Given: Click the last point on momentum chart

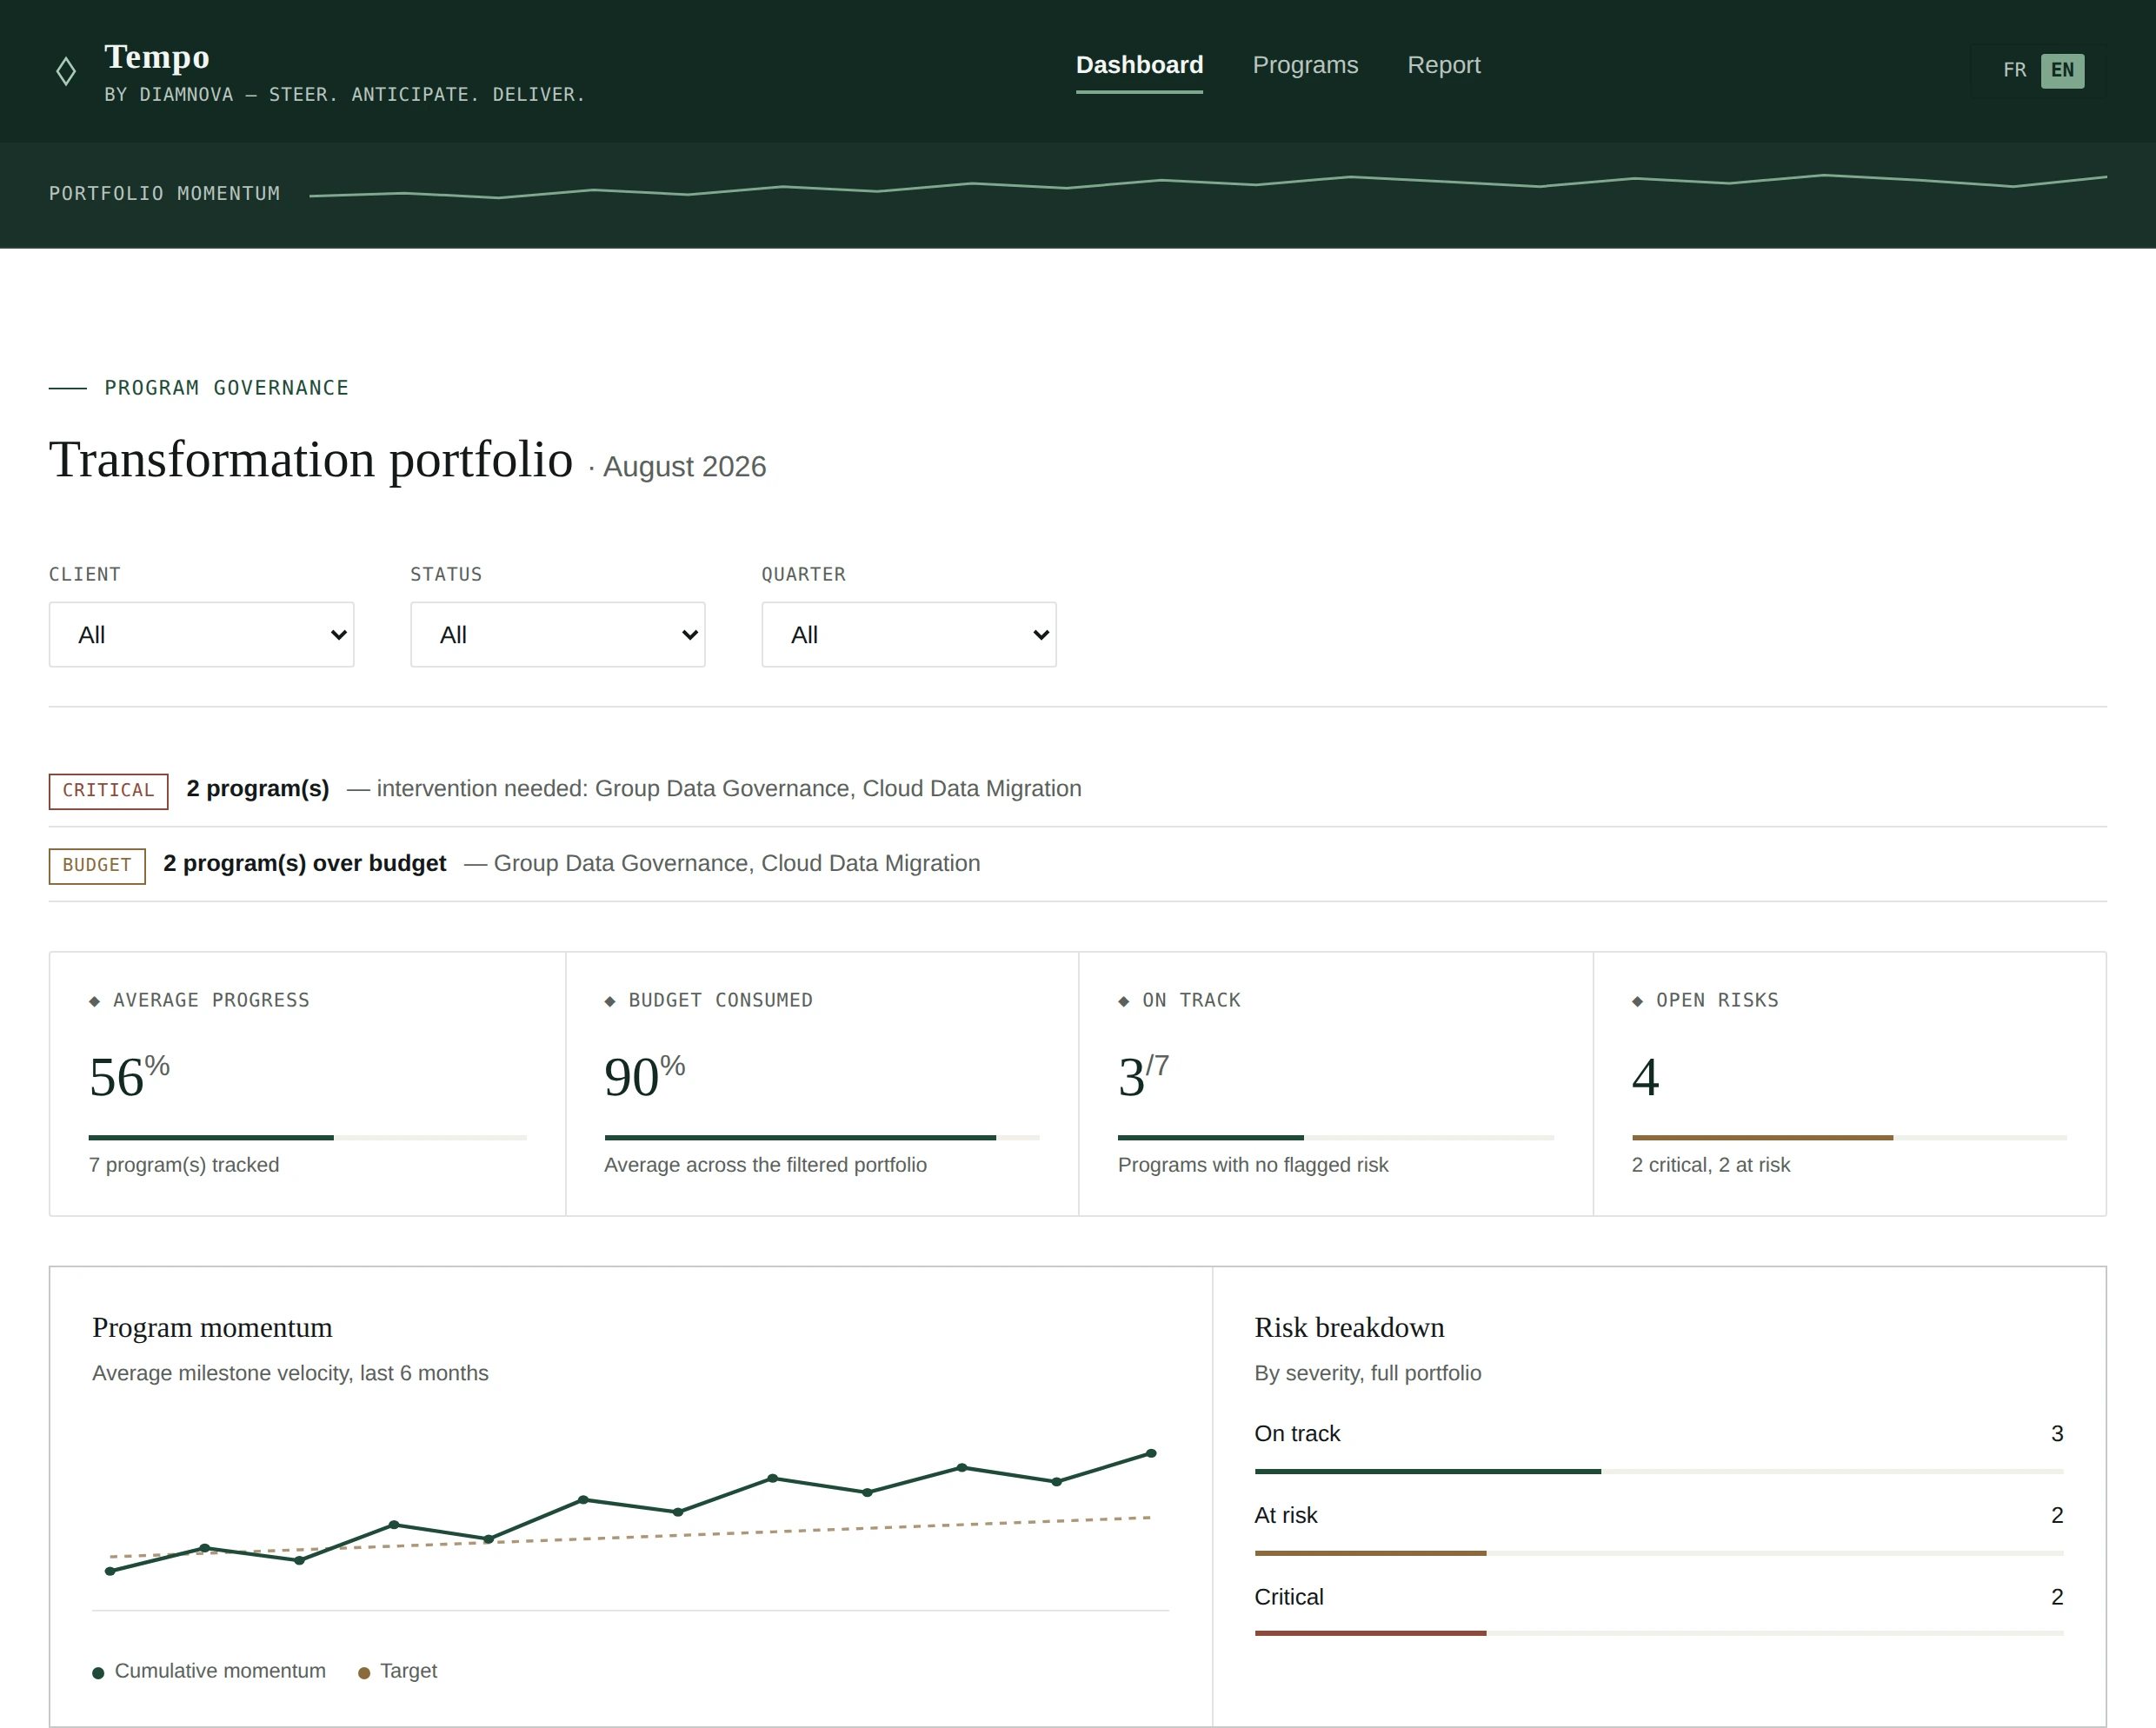Looking at the screenshot, I should click(1151, 1453).
